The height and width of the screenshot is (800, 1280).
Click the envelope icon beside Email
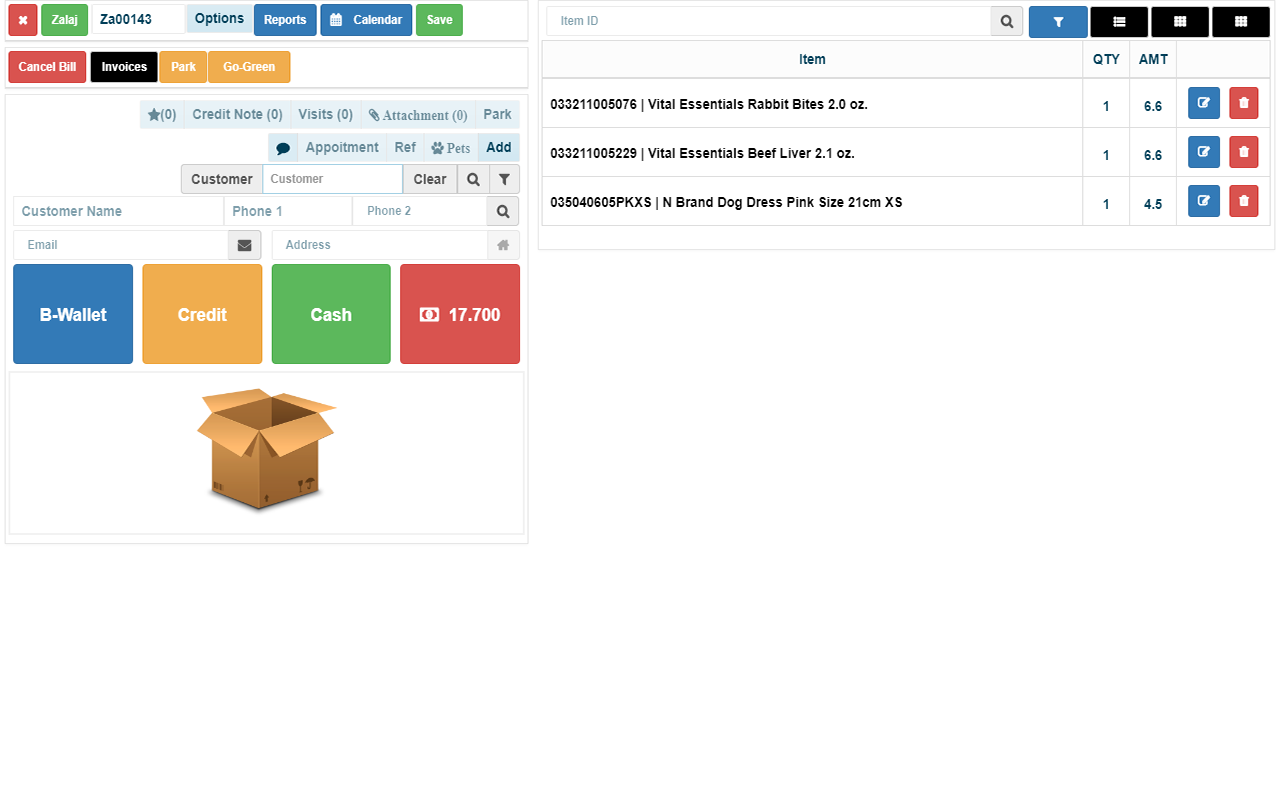(244, 244)
